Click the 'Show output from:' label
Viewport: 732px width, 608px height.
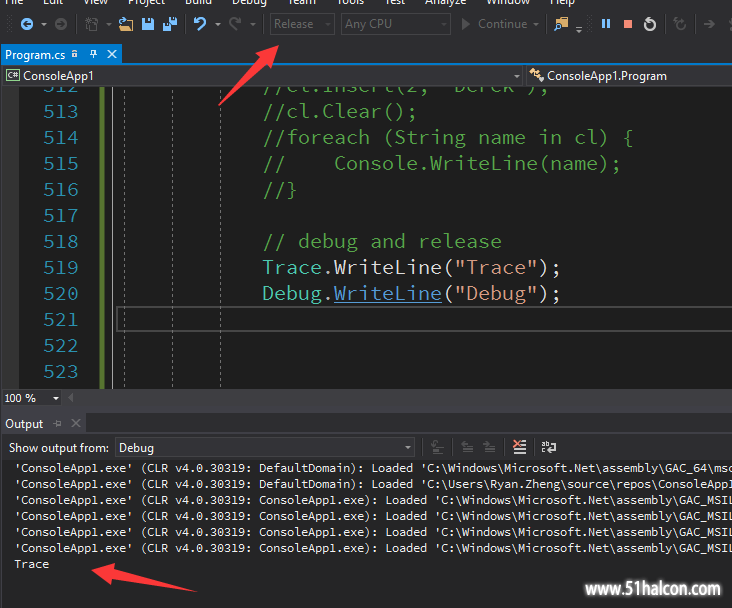tap(59, 448)
